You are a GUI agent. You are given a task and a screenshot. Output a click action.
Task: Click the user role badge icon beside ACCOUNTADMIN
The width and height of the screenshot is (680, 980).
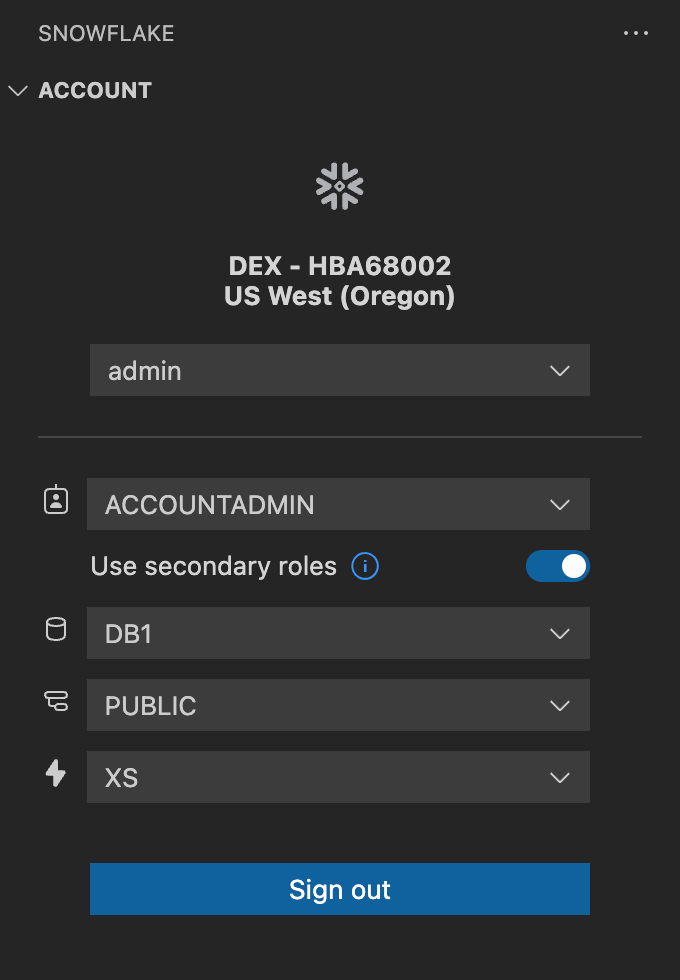(55, 504)
